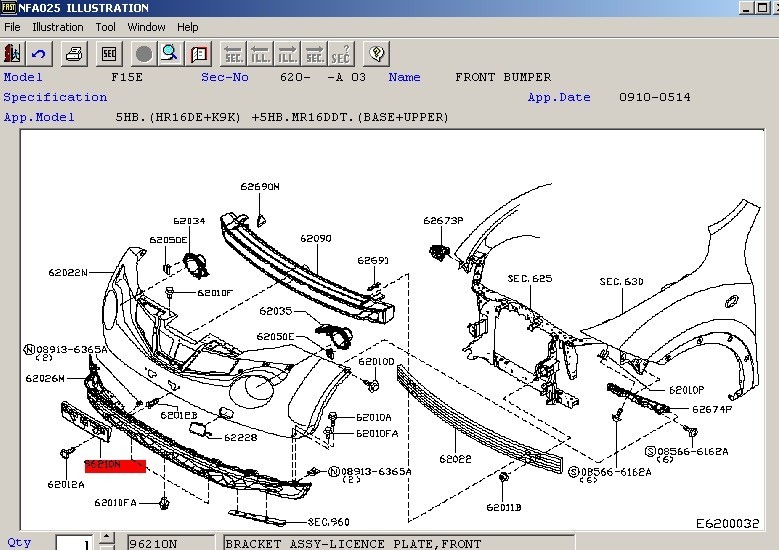The width and height of the screenshot is (779, 550).
Task: Click the SEC. 625 section reference
Action: (529, 279)
